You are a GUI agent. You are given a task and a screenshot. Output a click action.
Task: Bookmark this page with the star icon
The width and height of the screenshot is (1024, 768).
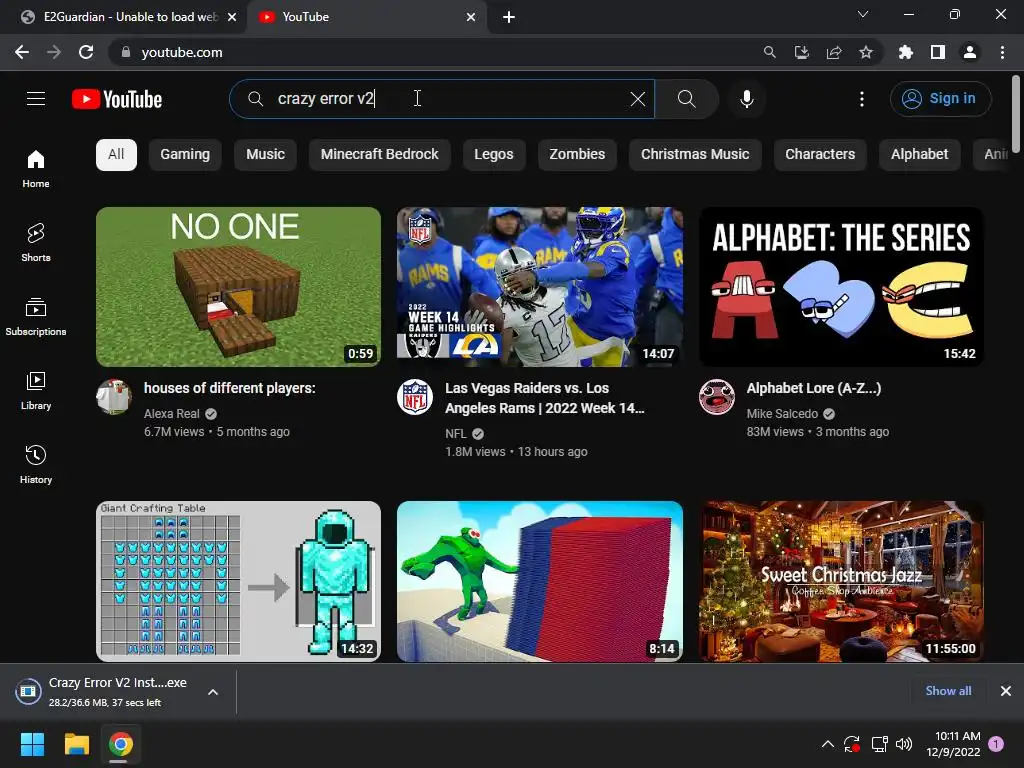866,52
